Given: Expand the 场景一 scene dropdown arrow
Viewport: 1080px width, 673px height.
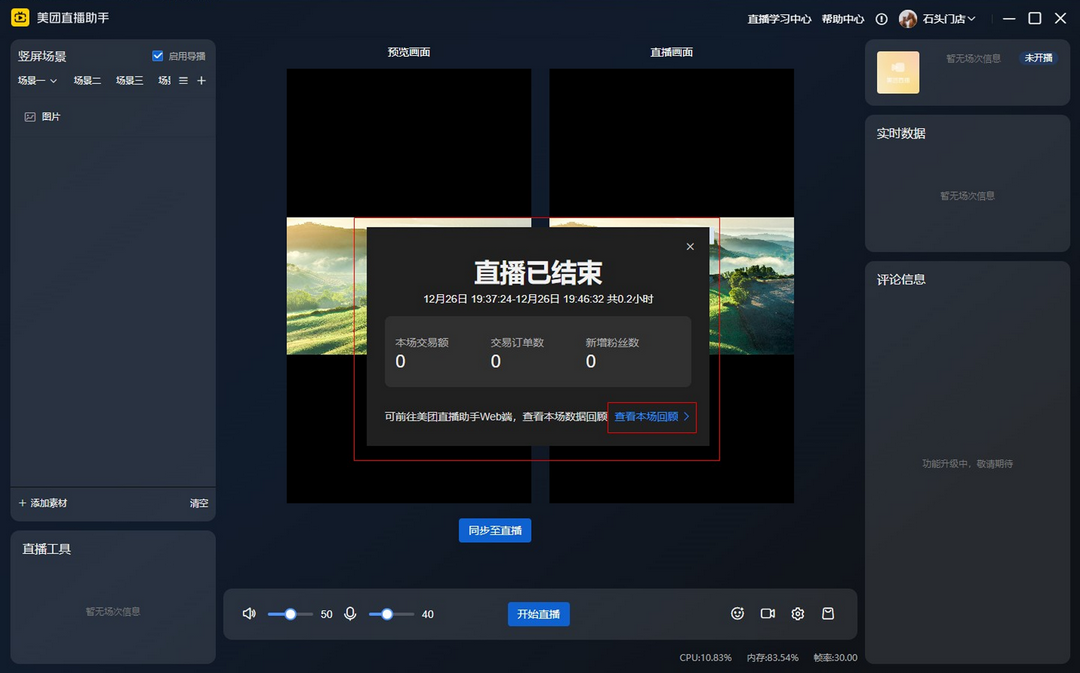Looking at the screenshot, I should coord(55,80).
